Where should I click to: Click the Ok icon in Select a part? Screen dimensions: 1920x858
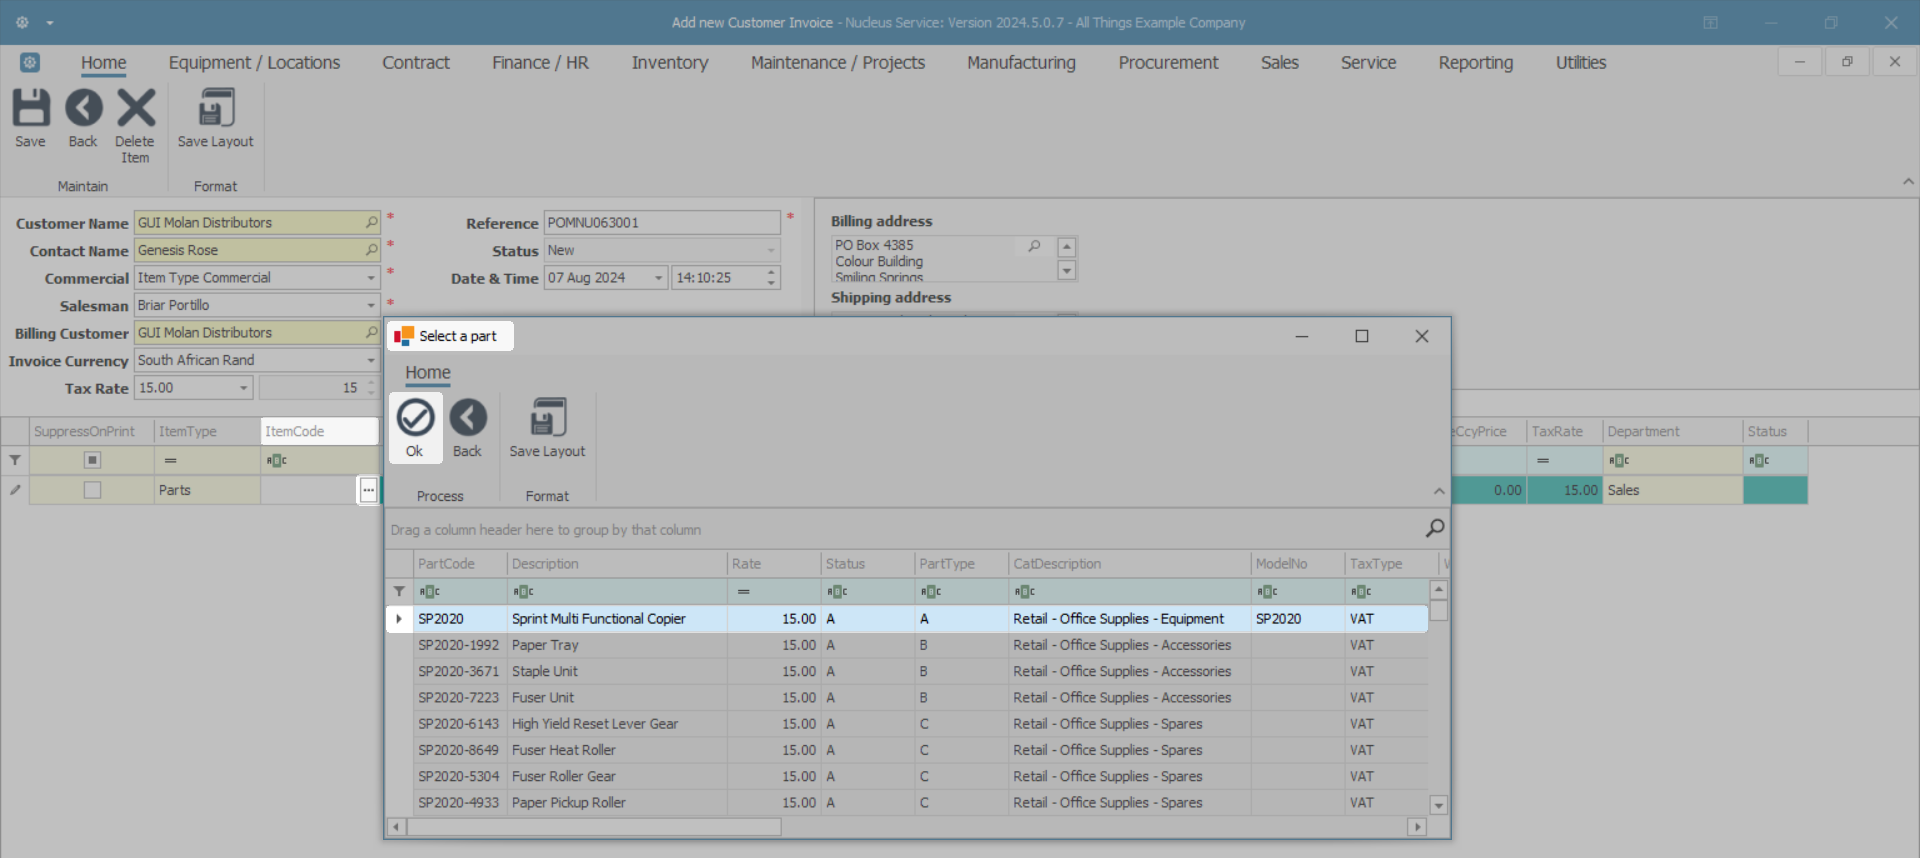point(415,419)
